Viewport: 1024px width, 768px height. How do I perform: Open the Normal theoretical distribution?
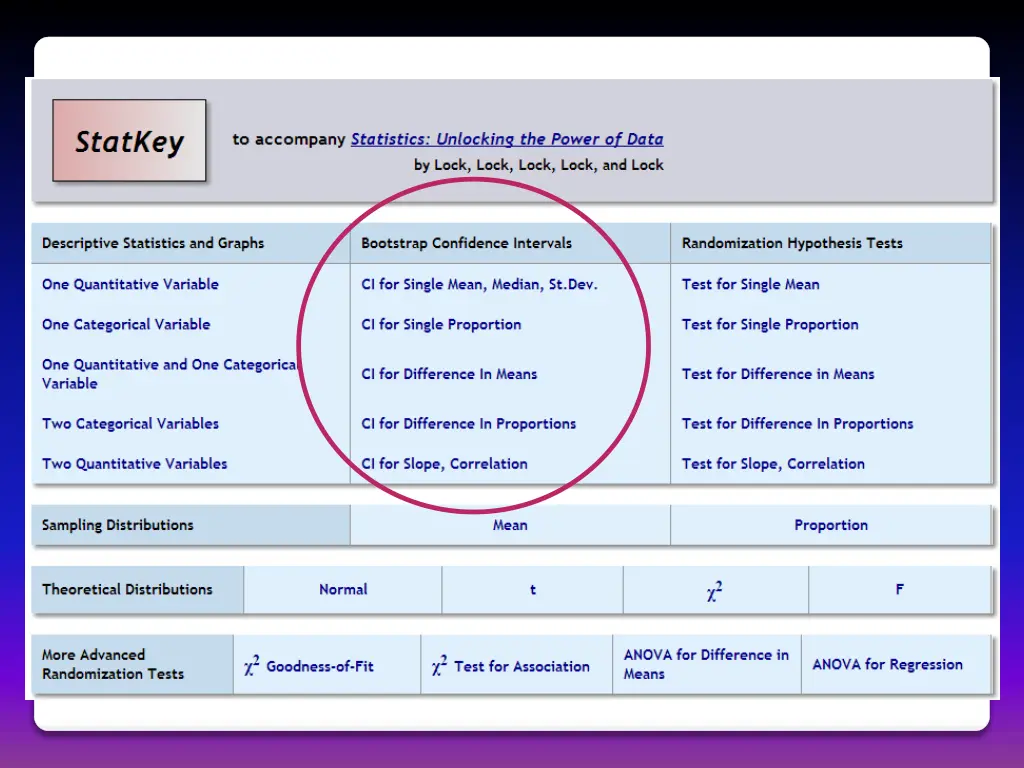(343, 590)
